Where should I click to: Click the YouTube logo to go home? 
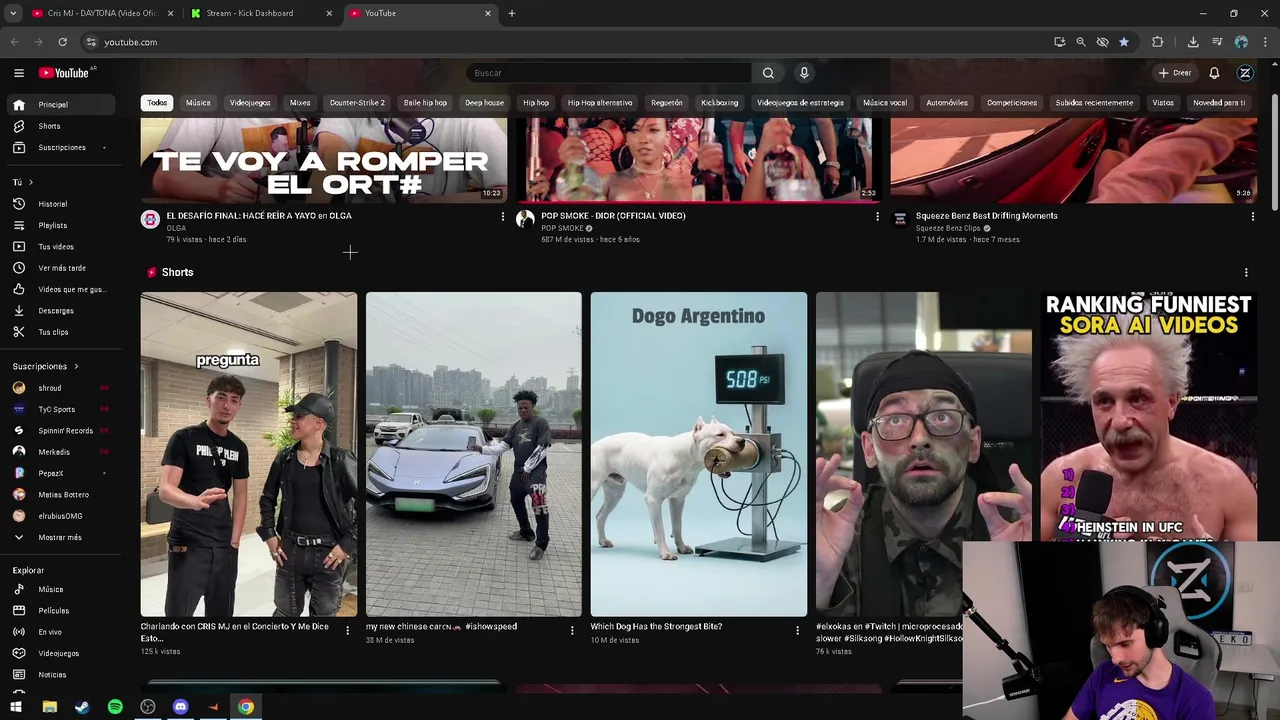pyautogui.click(x=65, y=73)
